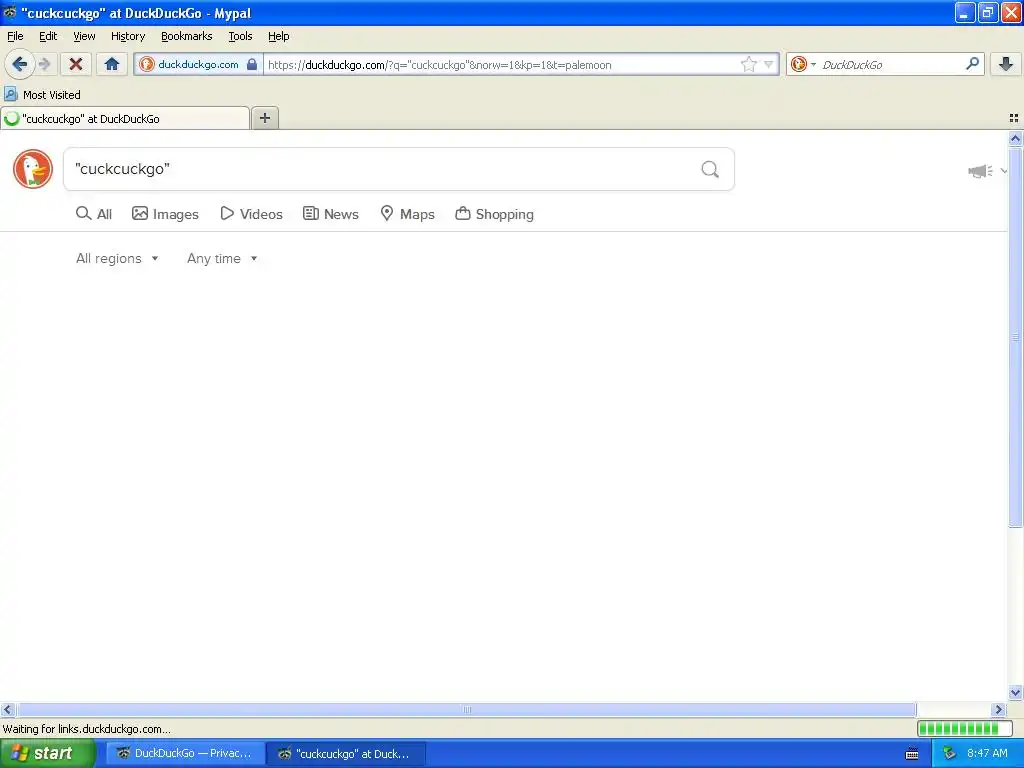The width and height of the screenshot is (1024, 768).
Task: Open the Windows start menu
Action: pos(46,753)
